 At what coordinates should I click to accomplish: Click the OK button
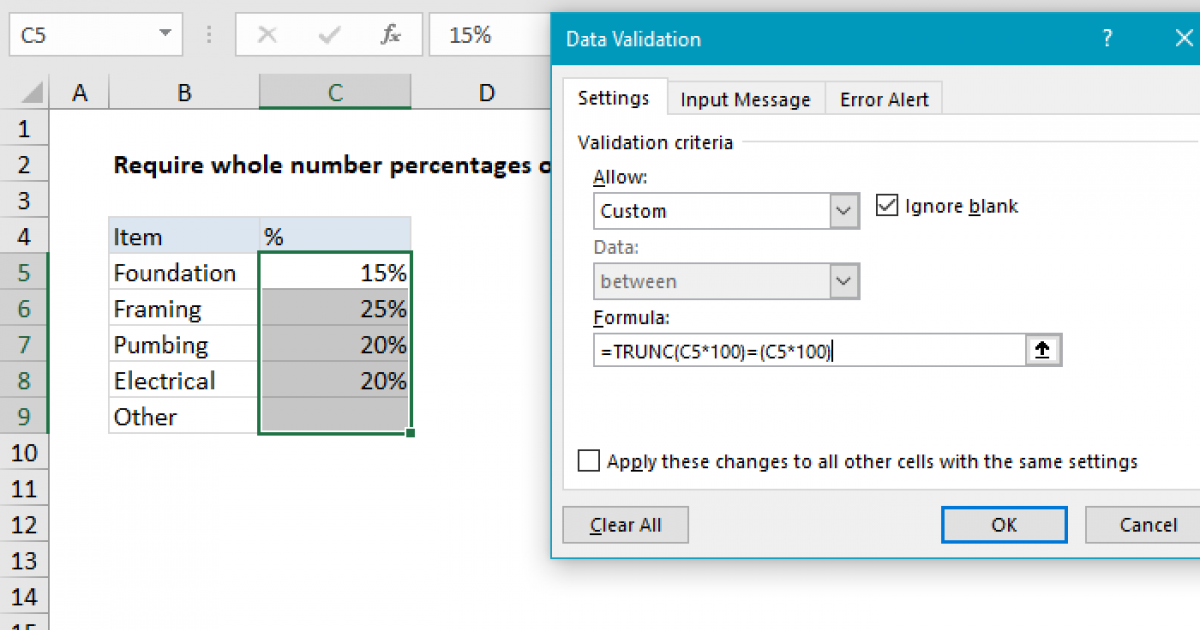click(1003, 524)
